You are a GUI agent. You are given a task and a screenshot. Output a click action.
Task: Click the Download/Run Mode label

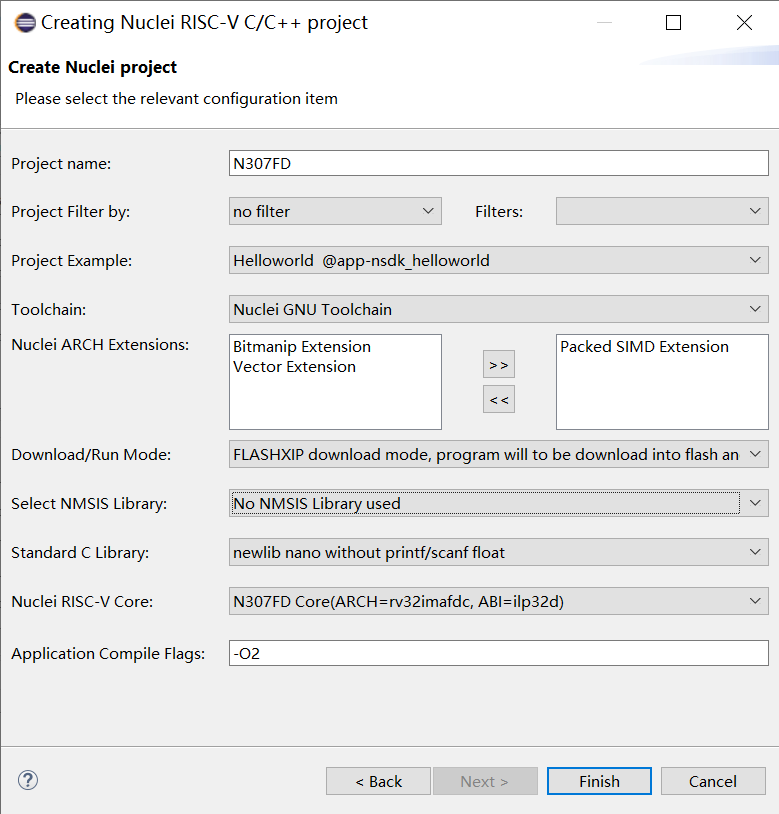91,454
